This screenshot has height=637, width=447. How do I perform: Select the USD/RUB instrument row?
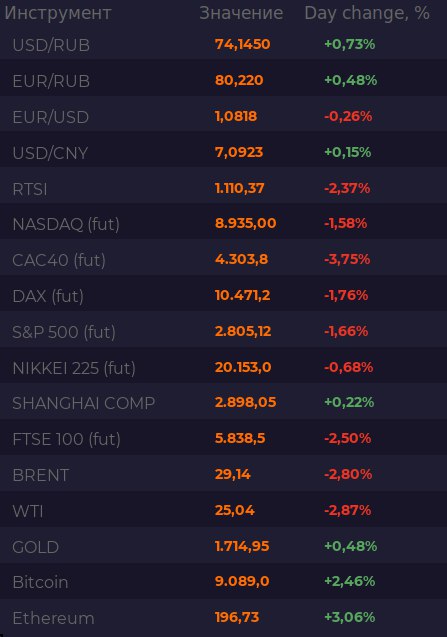(224, 45)
